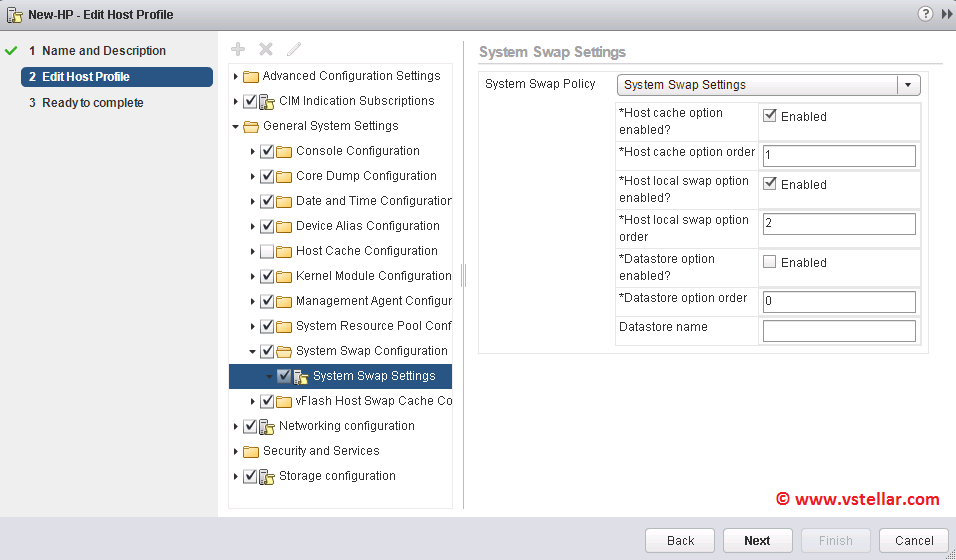Select step 3 Ready to complete
The height and width of the screenshot is (560, 956).
(92, 103)
